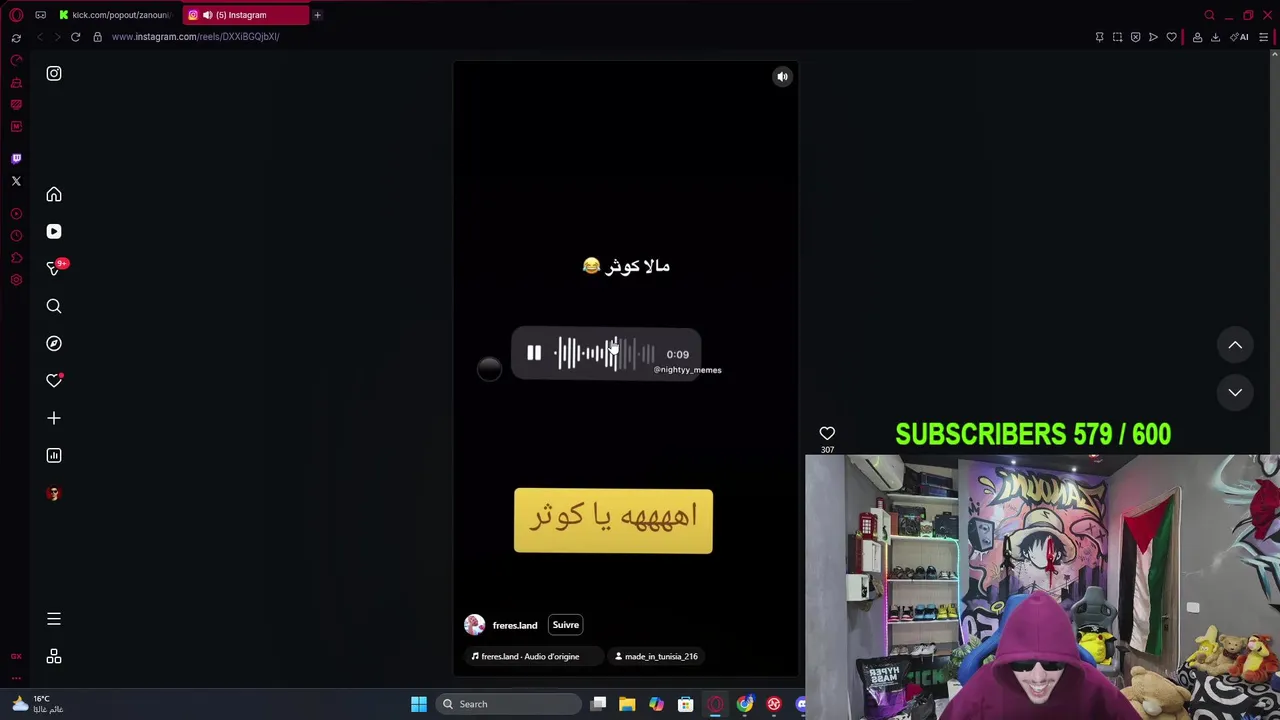
Task: Open the Opera AI assistant button
Action: (1239, 37)
